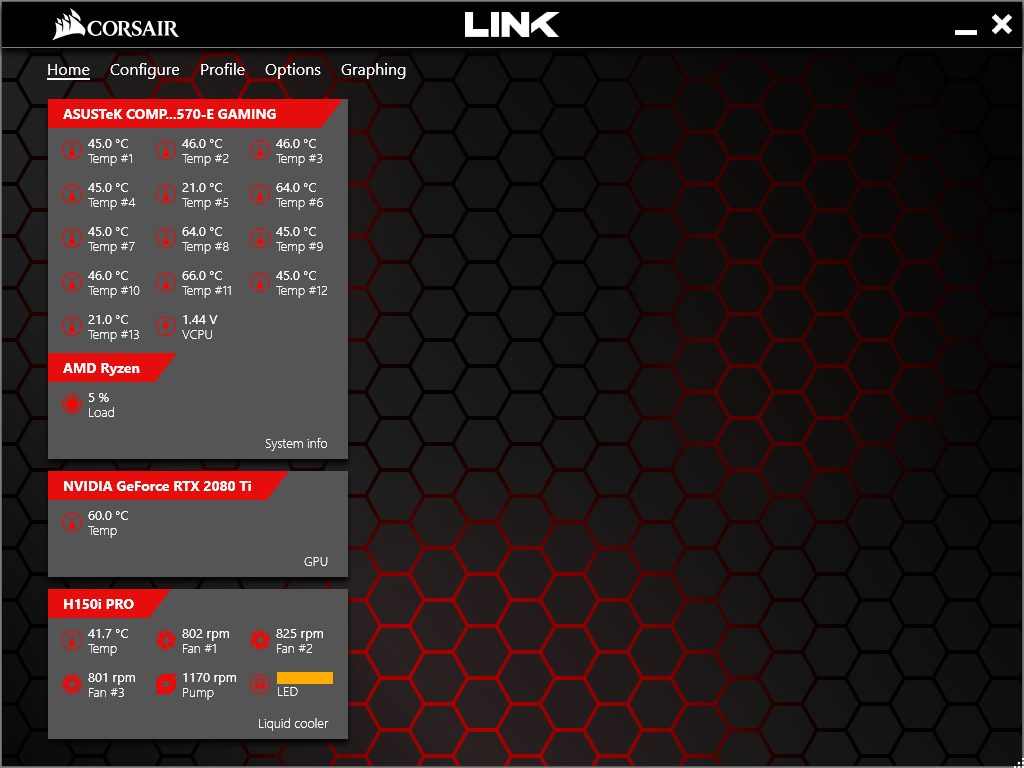The height and width of the screenshot is (768, 1024).
Task: Click the 801 rpm fan speed value
Action: [112, 677]
